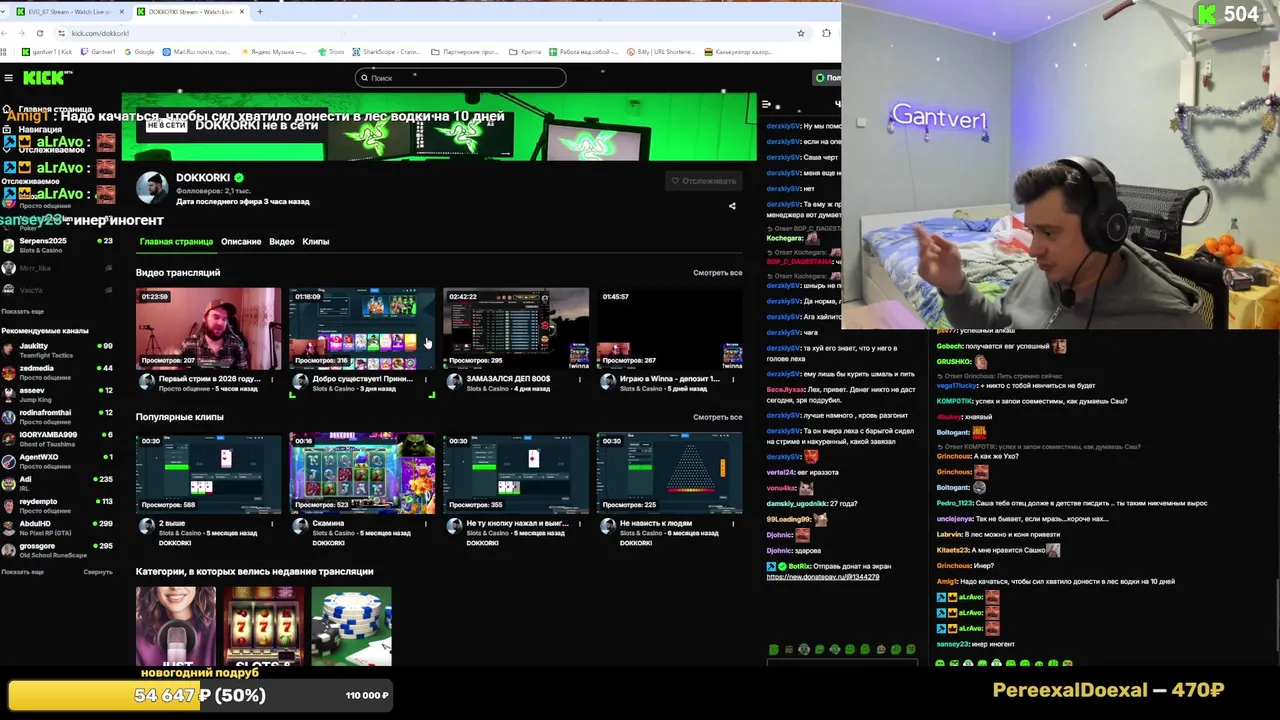The width and height of the screenshot is (1280, 720).
Task: Open the Крипта bookmark folder
Action: click(x=525, y=52)
